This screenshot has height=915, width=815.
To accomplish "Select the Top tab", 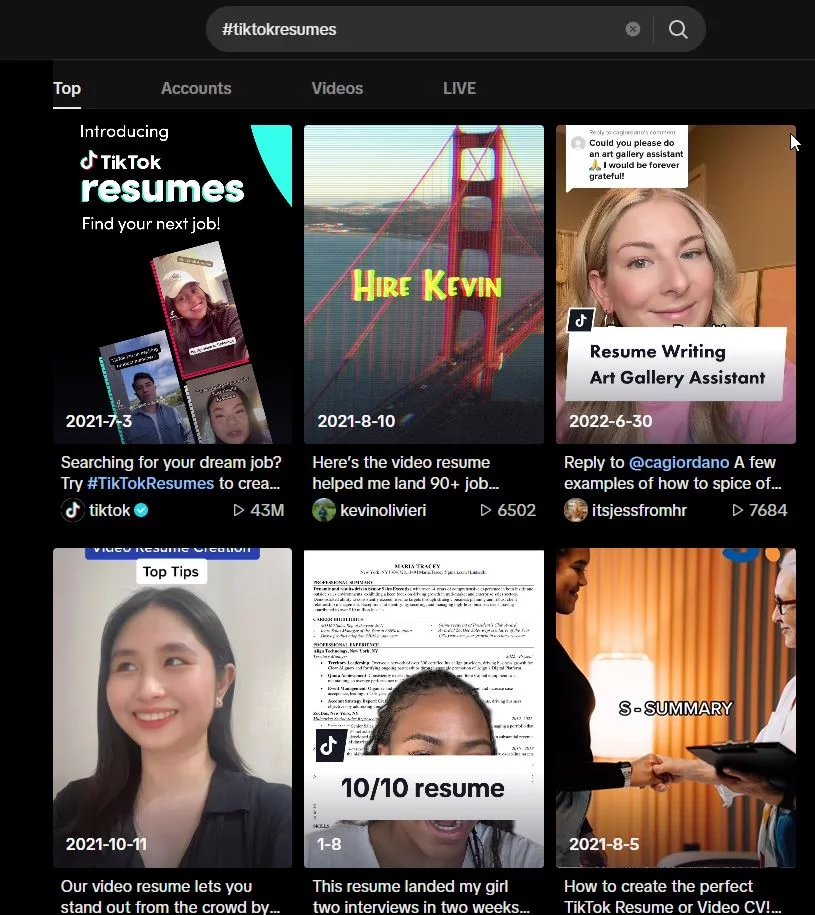I will click(x=66, y=88).
